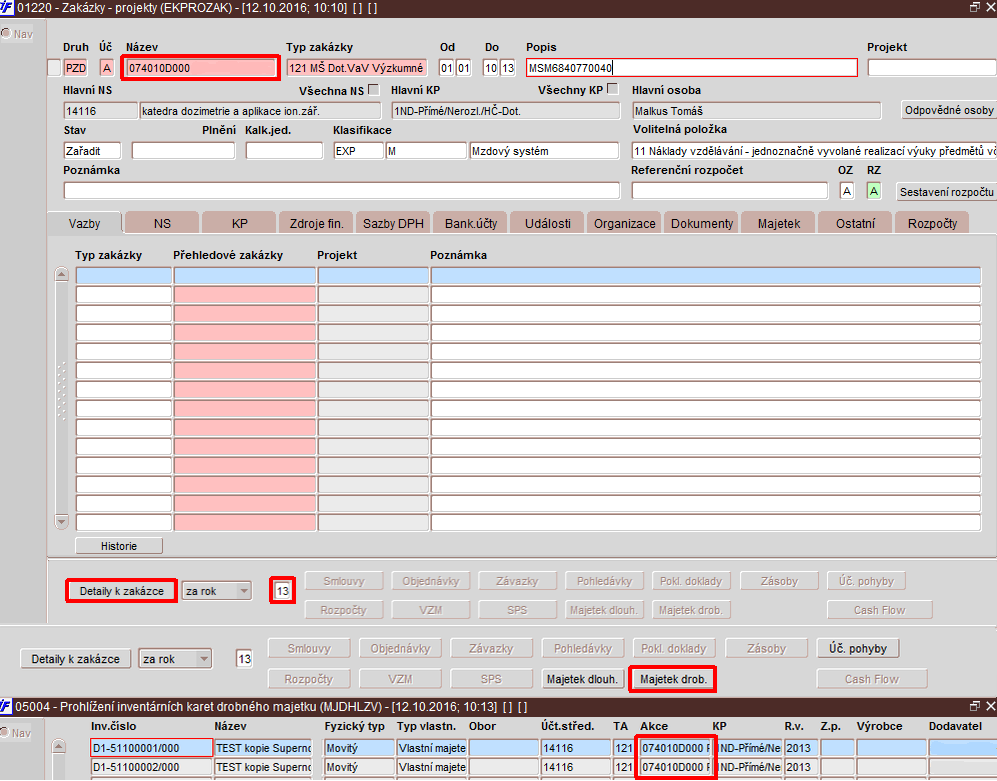Open the upper 'za rok' dropdown

[x=244, y=591]
